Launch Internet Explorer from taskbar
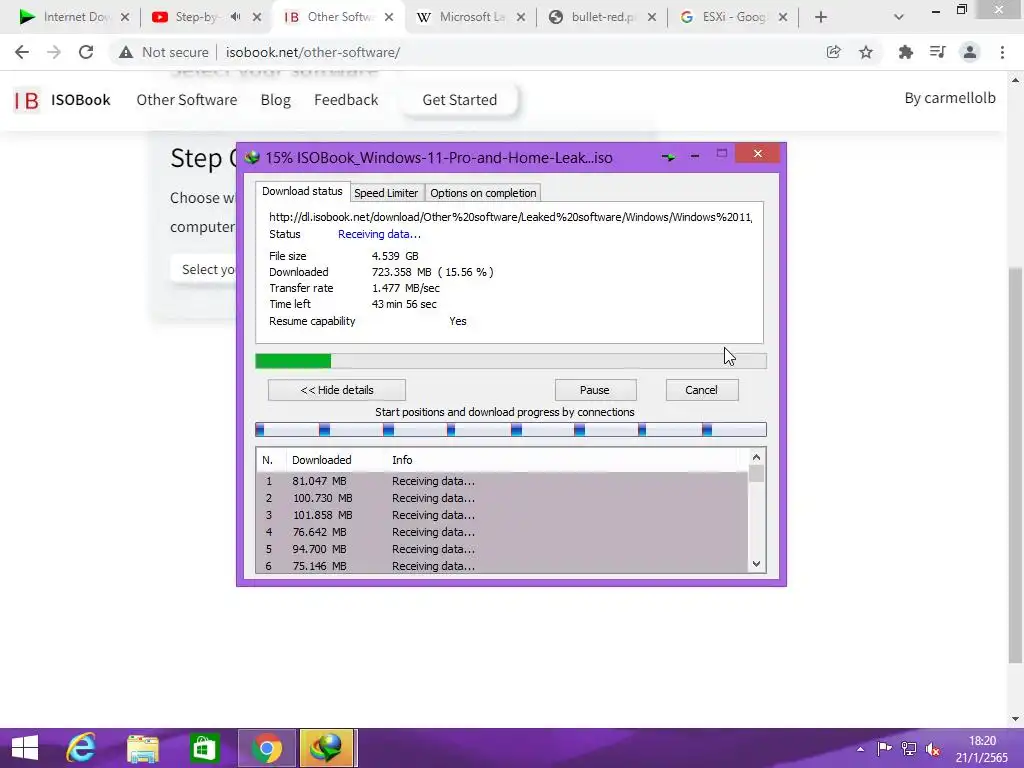 click(x=81, y=748)
